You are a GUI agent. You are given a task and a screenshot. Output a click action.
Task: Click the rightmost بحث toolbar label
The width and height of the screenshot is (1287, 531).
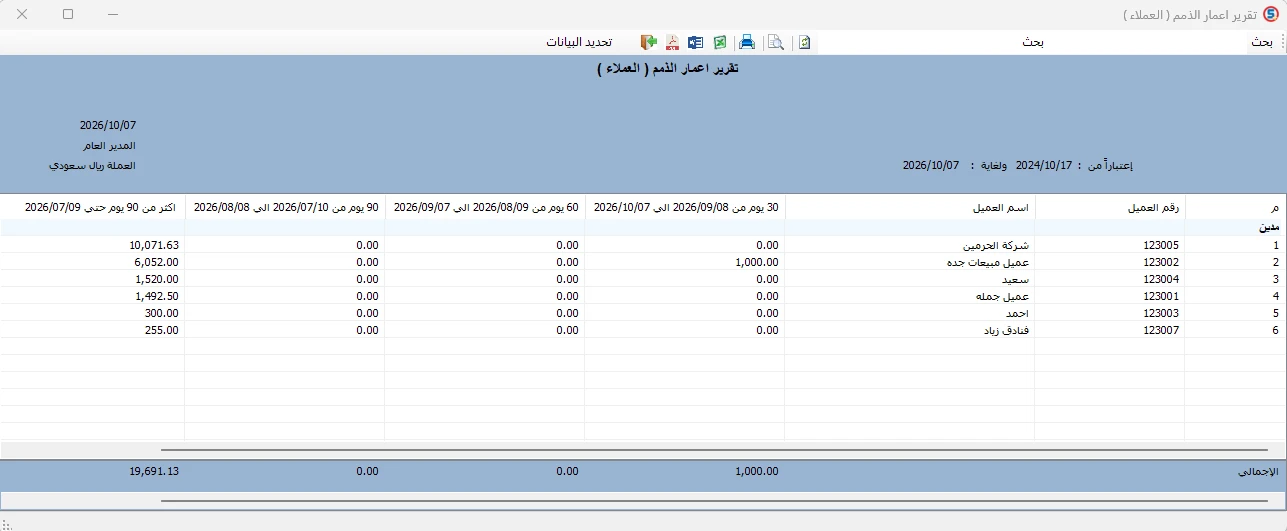pos(1262,42)
